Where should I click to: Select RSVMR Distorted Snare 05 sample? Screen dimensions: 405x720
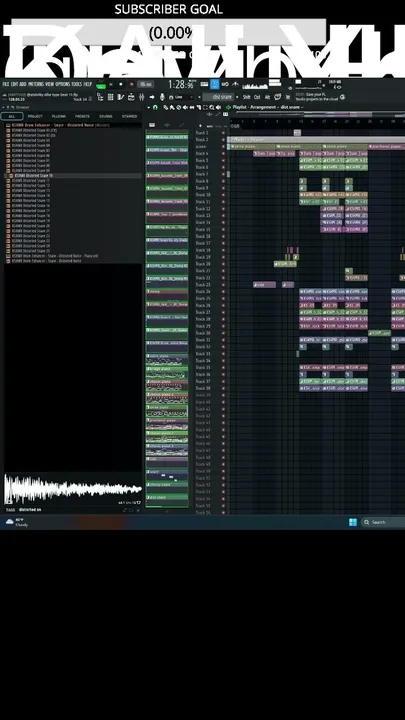pyautogui.click(x=31, y=150)
